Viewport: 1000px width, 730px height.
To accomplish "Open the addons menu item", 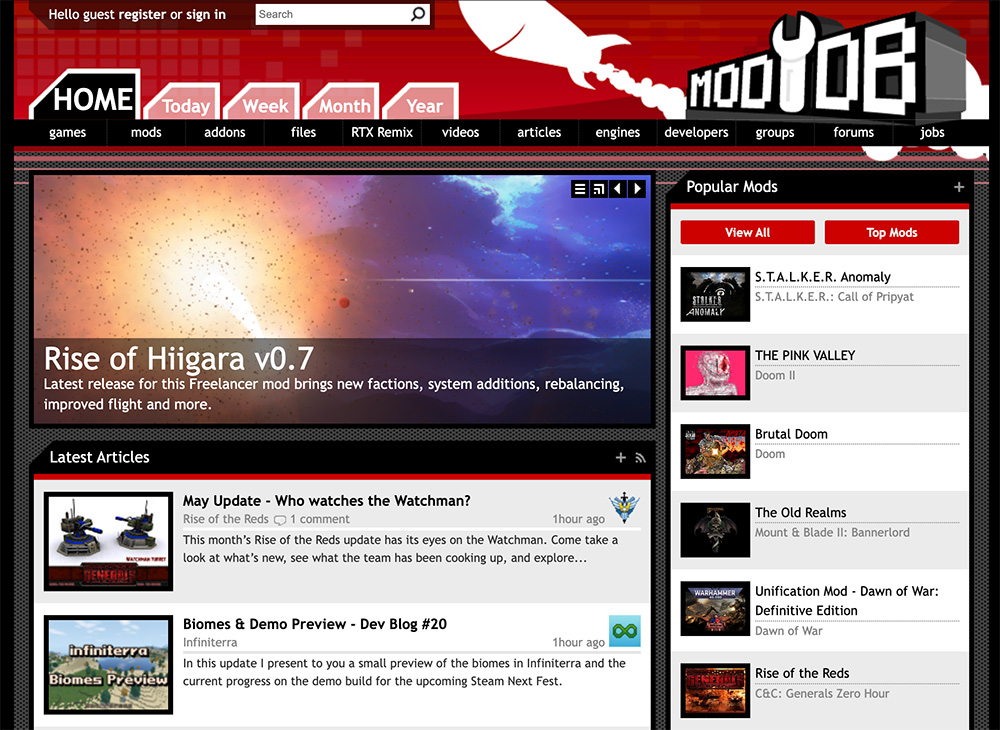I will [224, 133].
